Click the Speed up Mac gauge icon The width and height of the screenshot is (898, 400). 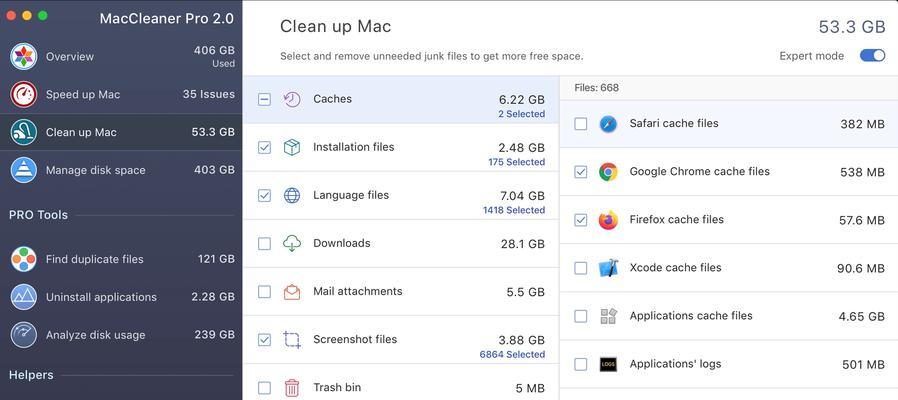point(23,95)
